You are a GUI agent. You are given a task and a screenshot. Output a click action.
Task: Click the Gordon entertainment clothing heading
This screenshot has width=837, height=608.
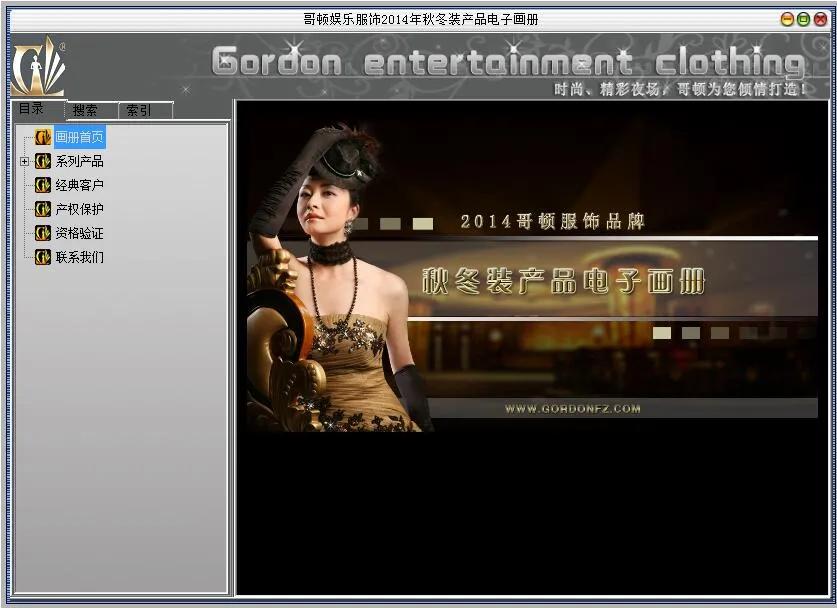(x=508, y=62)
